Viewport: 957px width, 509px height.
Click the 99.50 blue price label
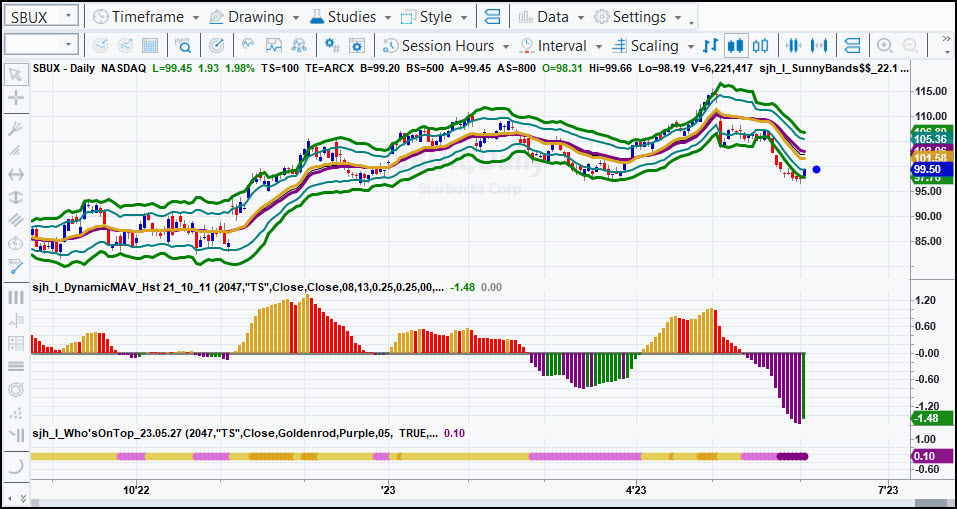tap(932, 169)
